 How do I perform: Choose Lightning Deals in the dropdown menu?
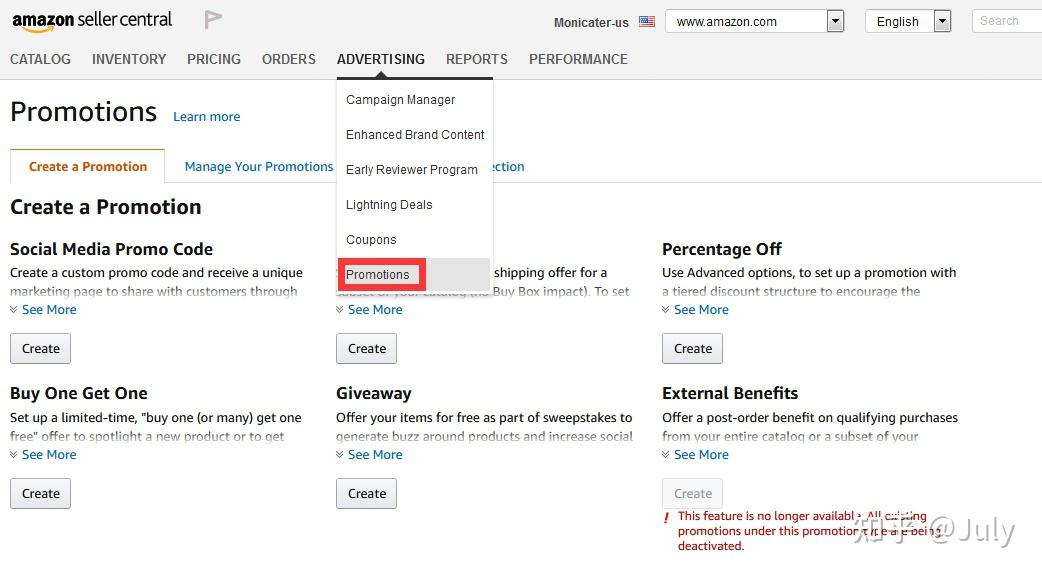coord(389,205)
